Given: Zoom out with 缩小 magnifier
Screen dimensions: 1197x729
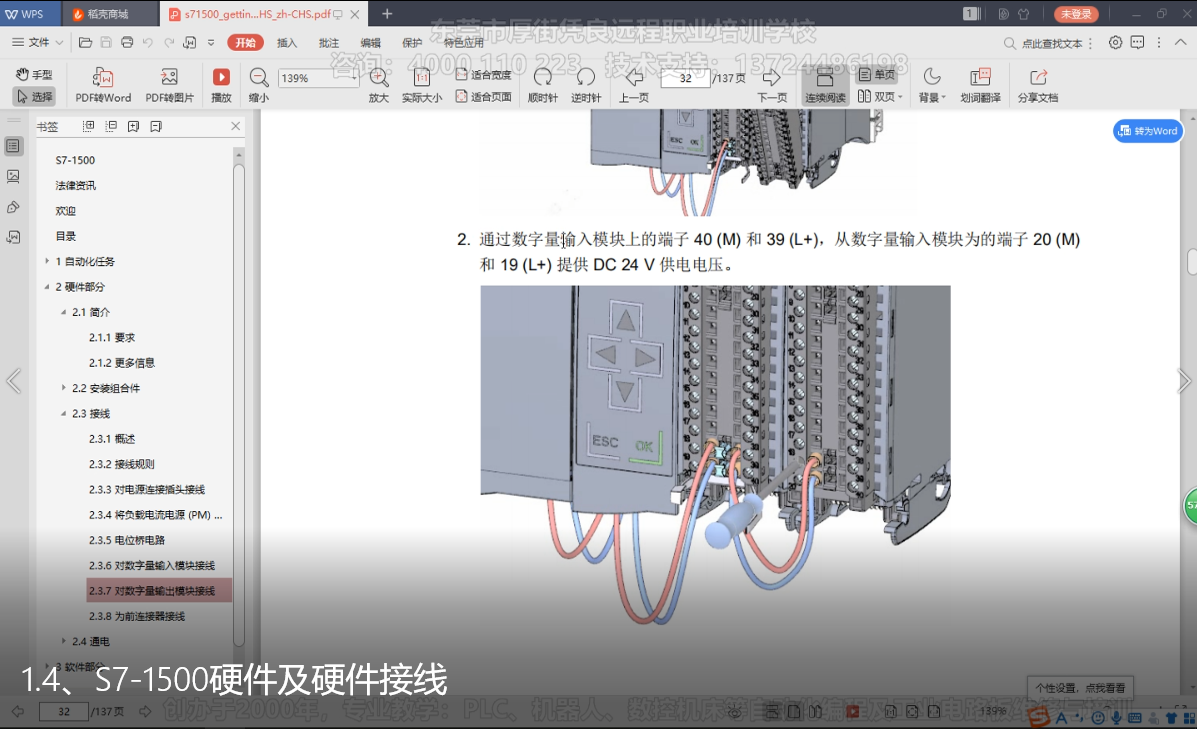Looking at the screenshot, I should click(x=259, y=85).
